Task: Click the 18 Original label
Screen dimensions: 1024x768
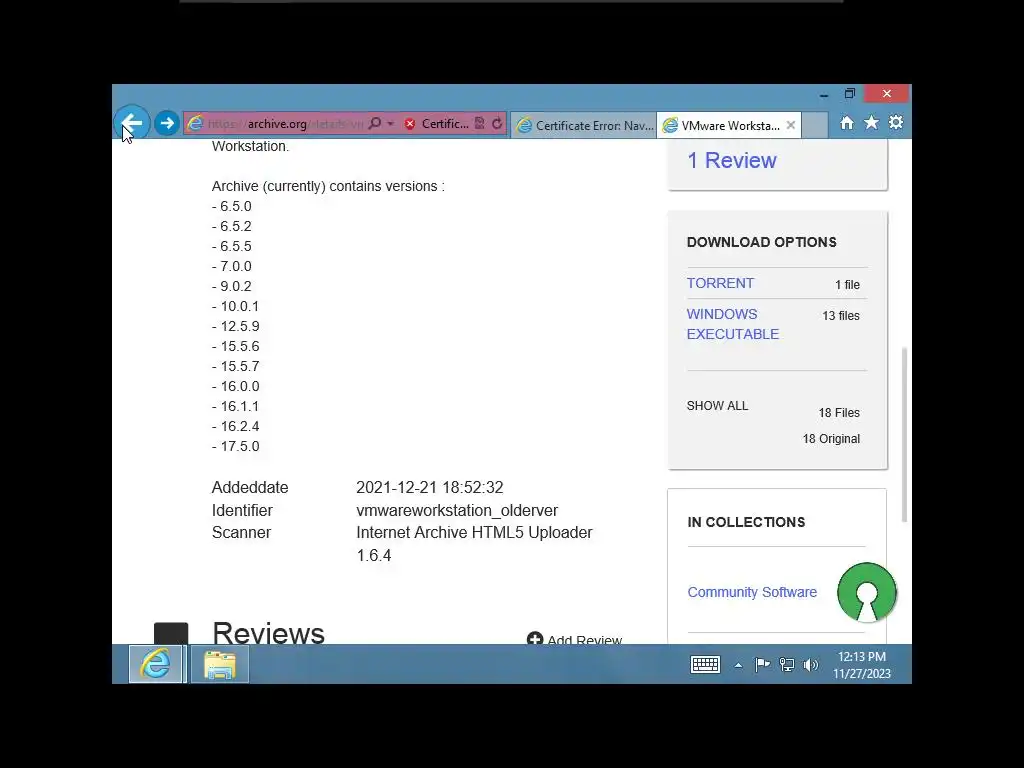Action: [x=831, y=439]
